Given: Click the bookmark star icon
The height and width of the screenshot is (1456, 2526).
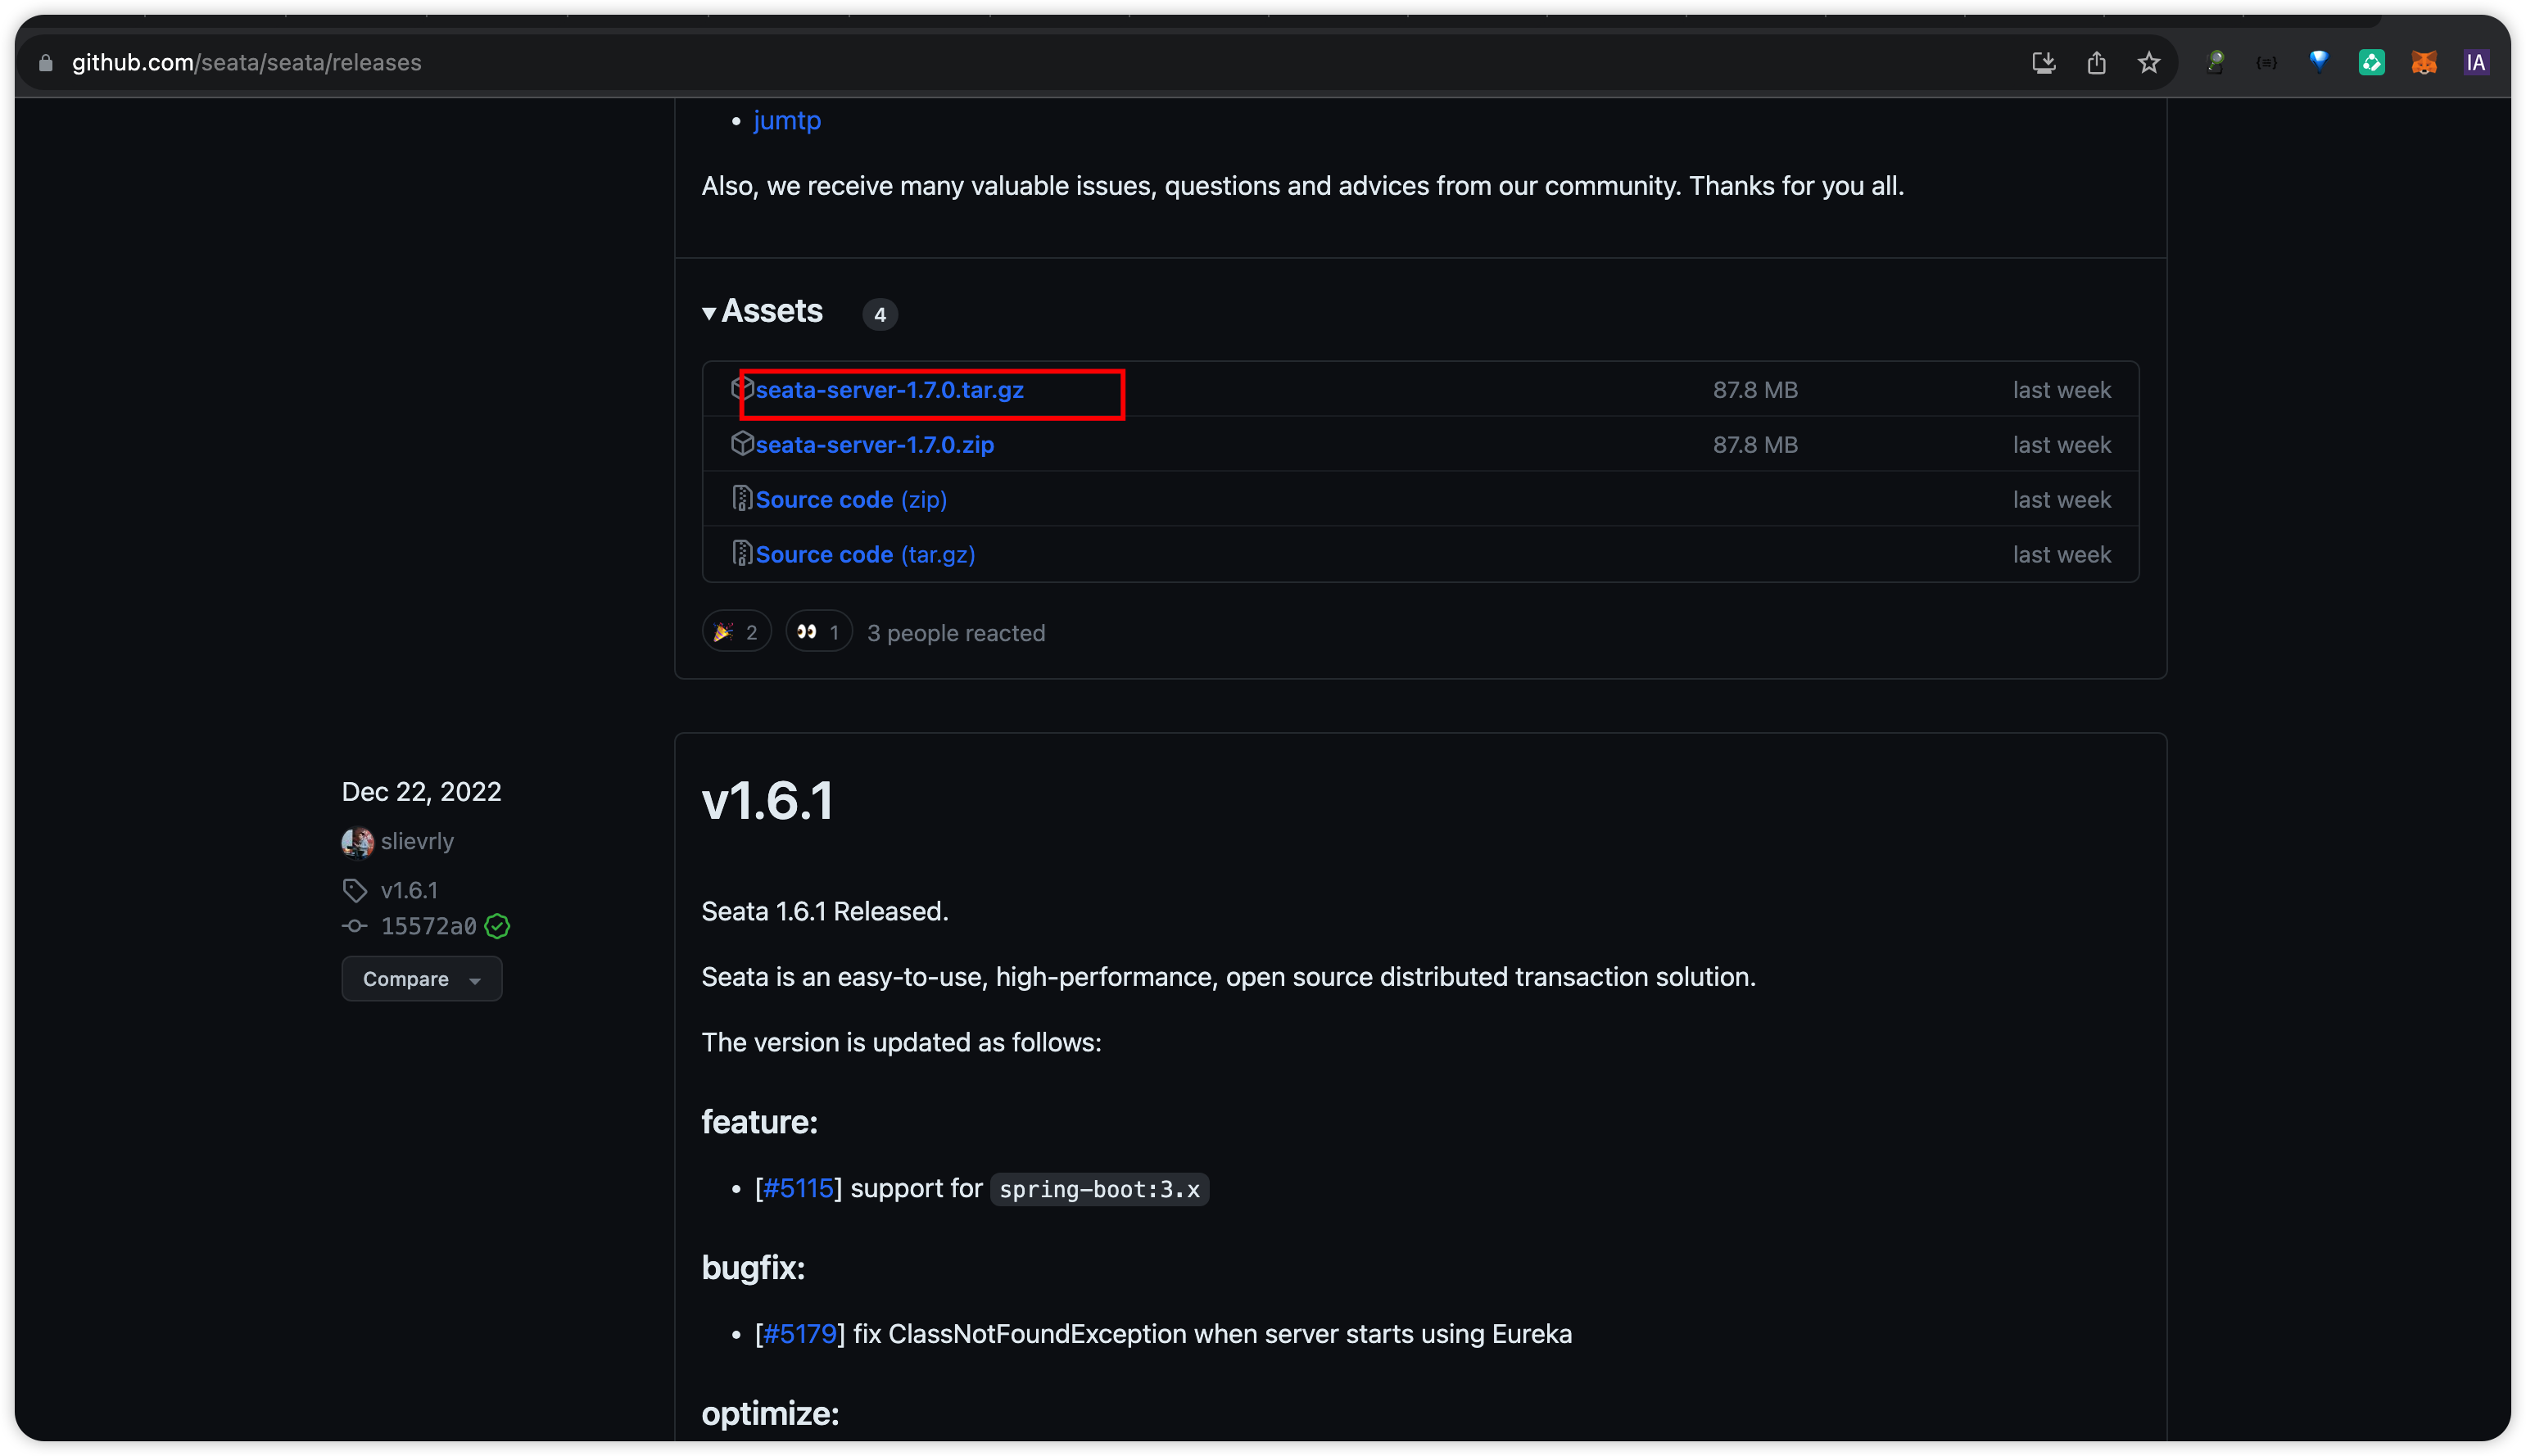Looking at the screenshot, I should click(x=2148, y=63).
